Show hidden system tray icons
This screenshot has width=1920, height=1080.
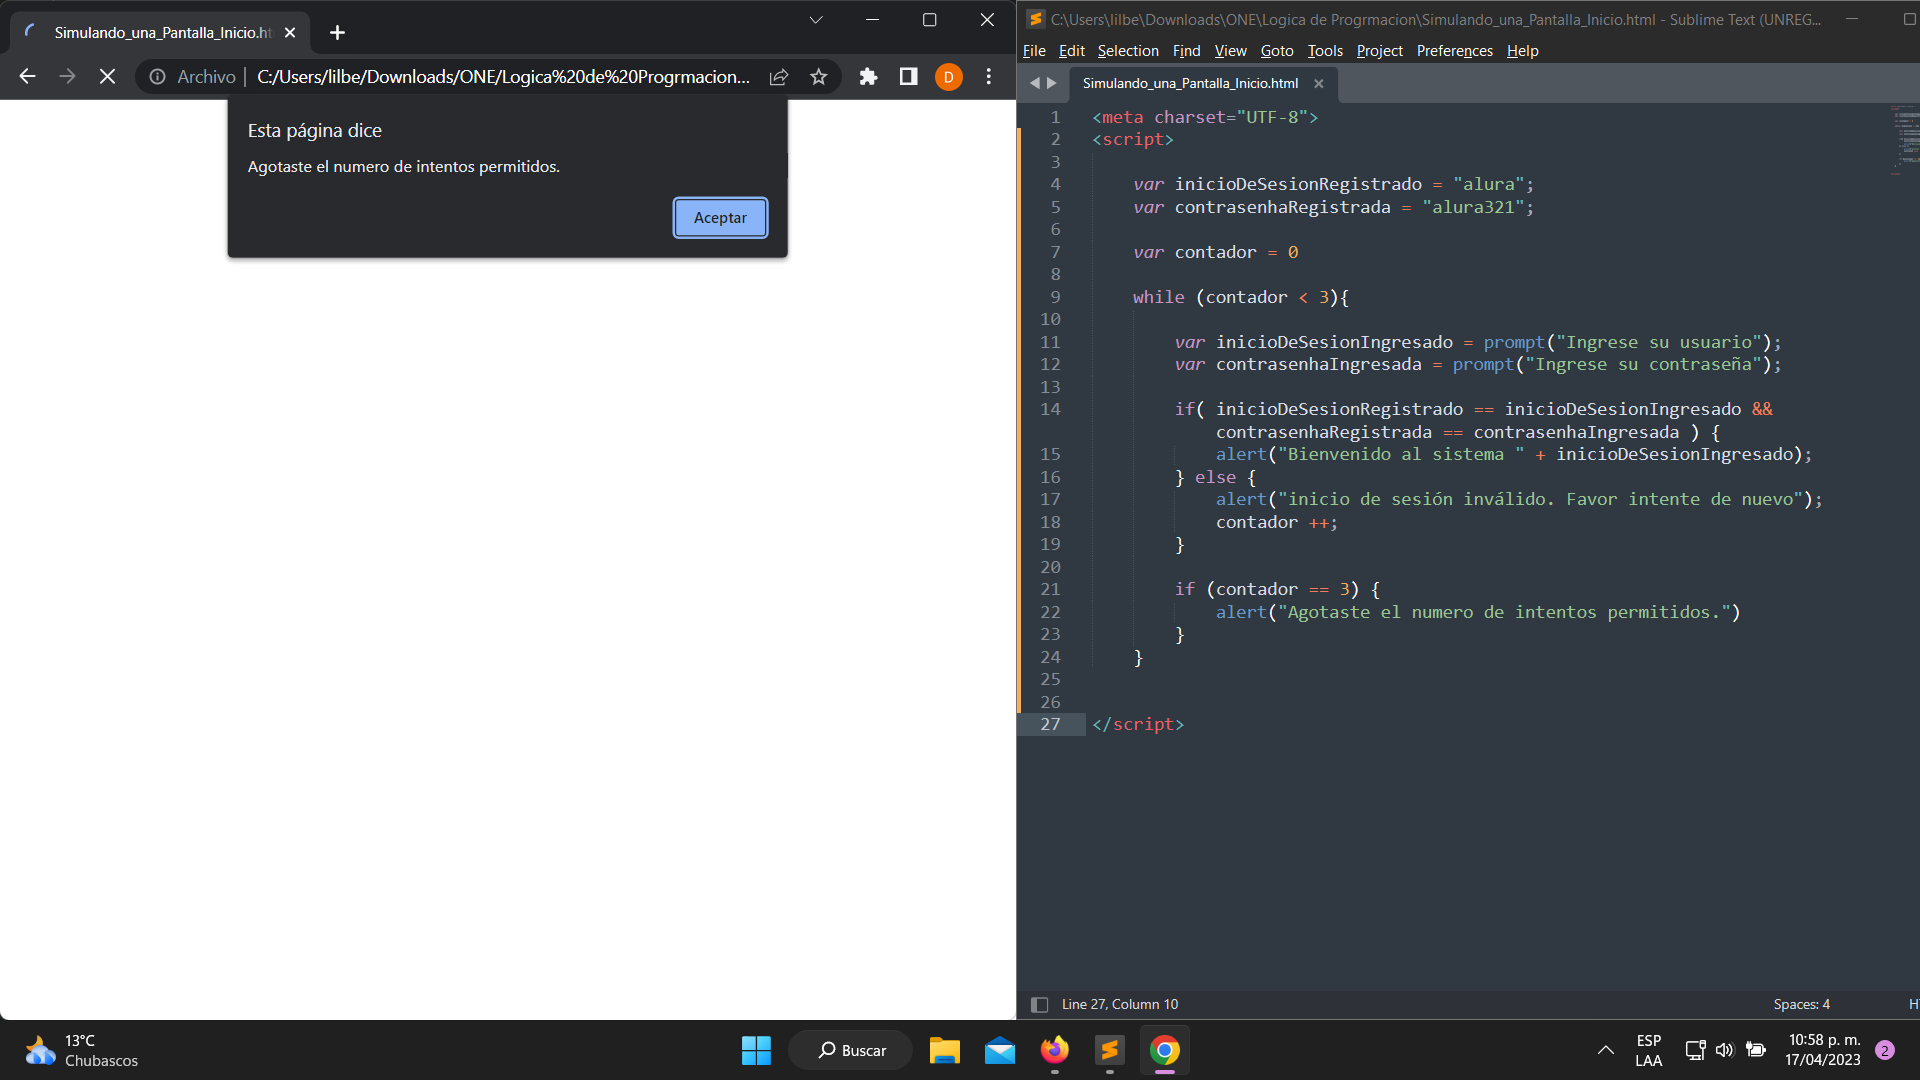[x=1605, y=1050]
